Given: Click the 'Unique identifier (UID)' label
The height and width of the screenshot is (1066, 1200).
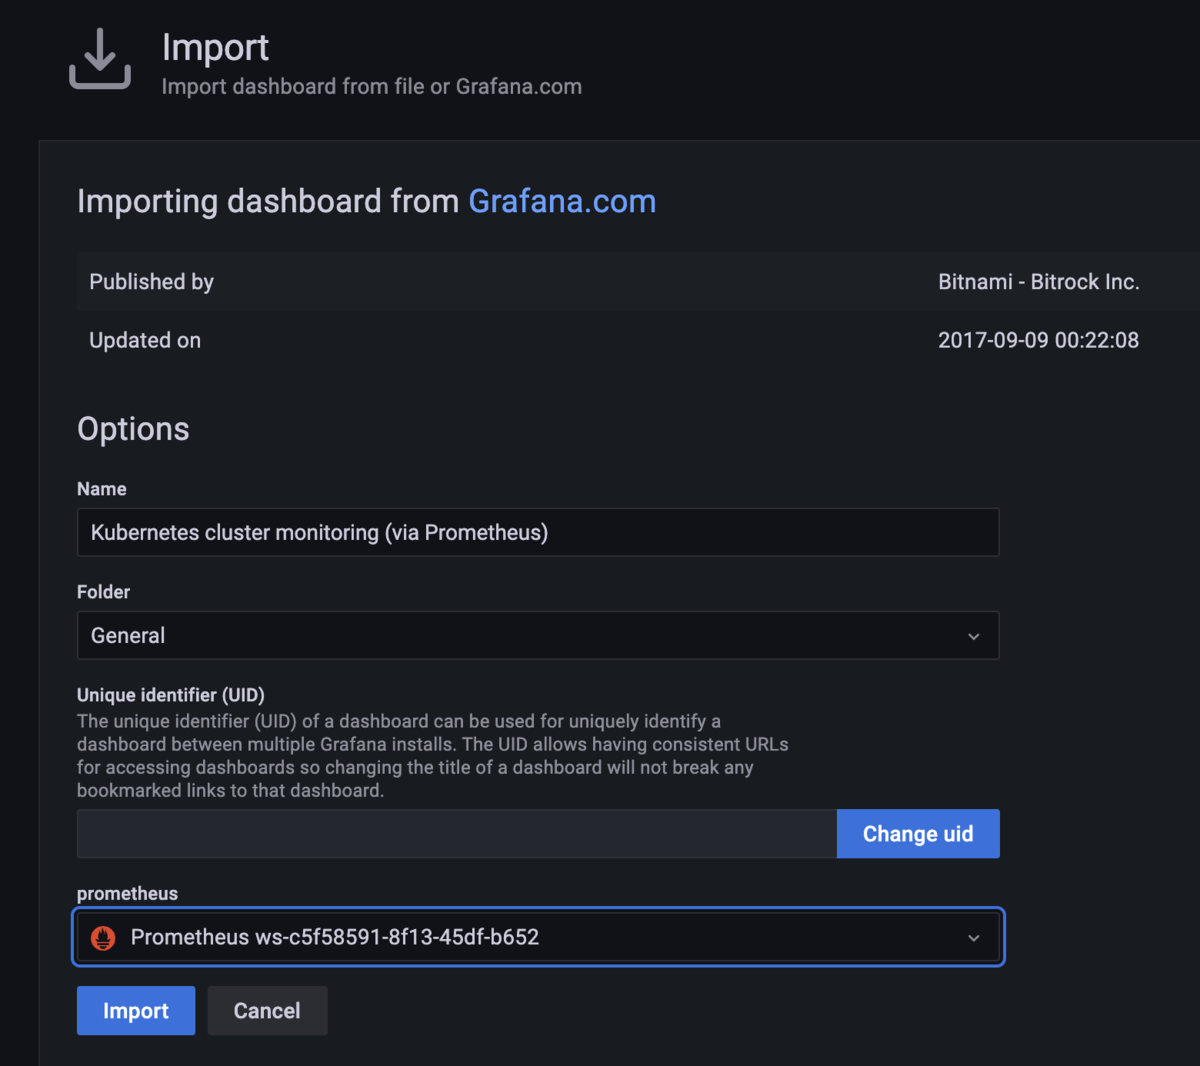Looking at the screenshot, I should tap(171, 695).
